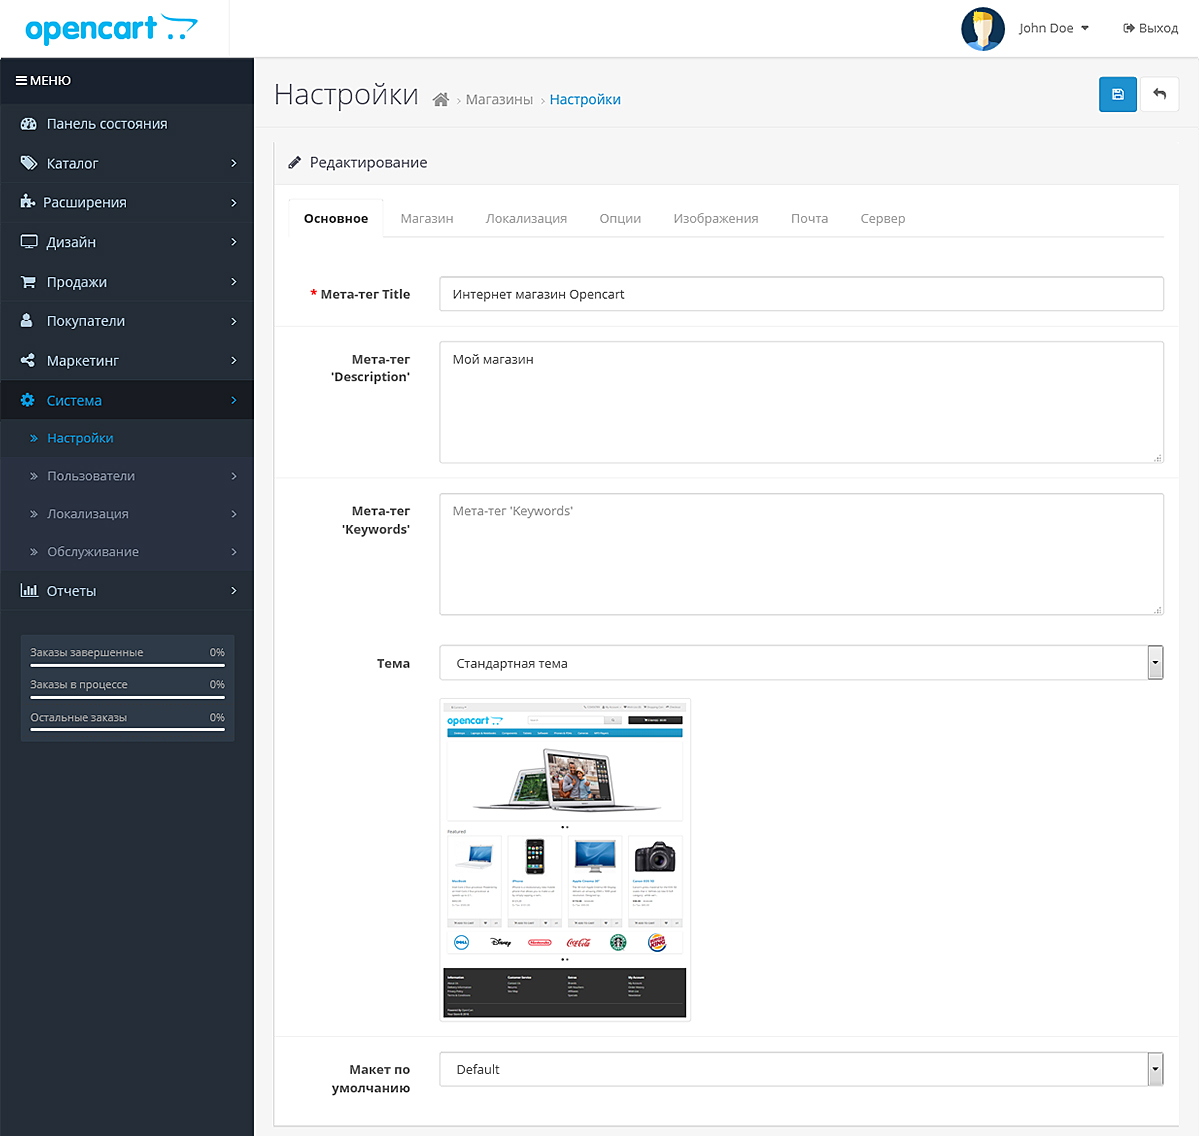The image size is (1200, 1136).
Task: Click the Мета-тег Title input field
Action: (801, 294)
